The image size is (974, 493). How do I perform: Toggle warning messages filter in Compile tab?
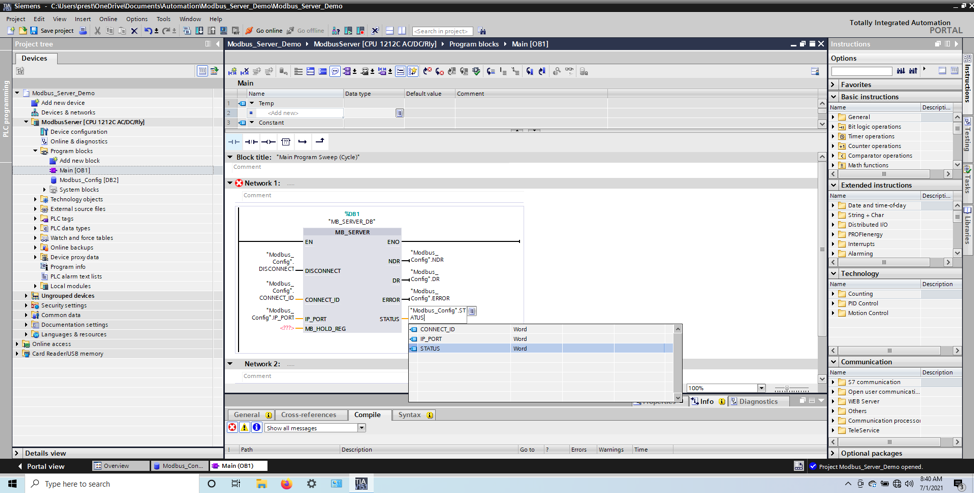tap(244, 428)
